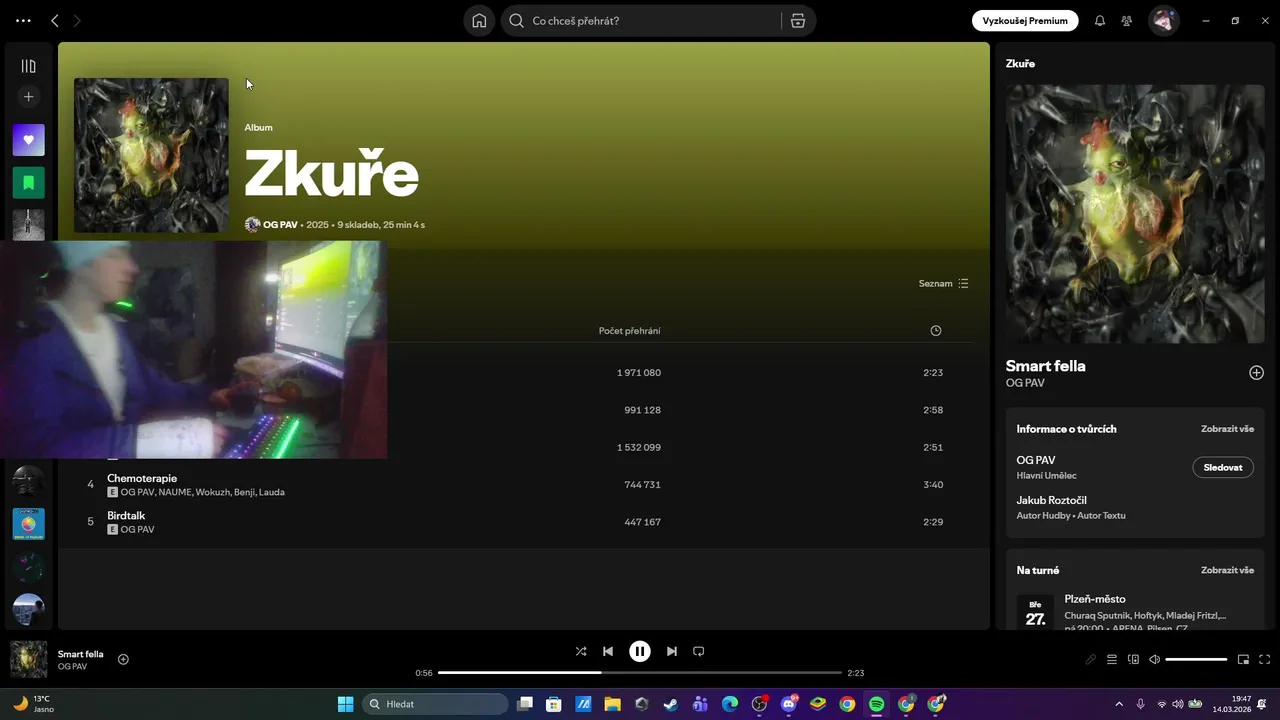
Task: Skip to previous track
Action: [608, 651]
